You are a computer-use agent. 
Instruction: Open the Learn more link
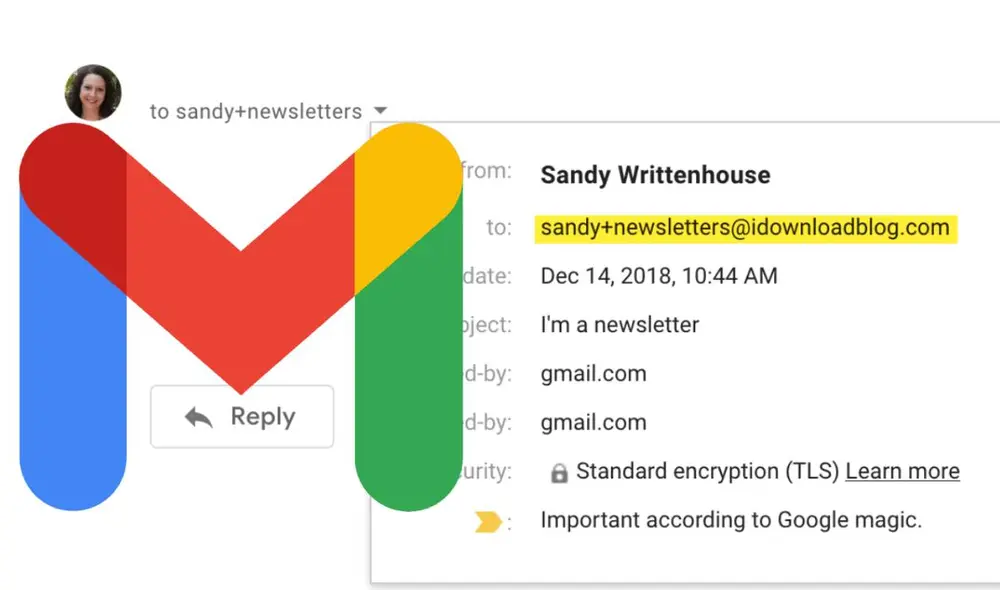pos(902,471)
